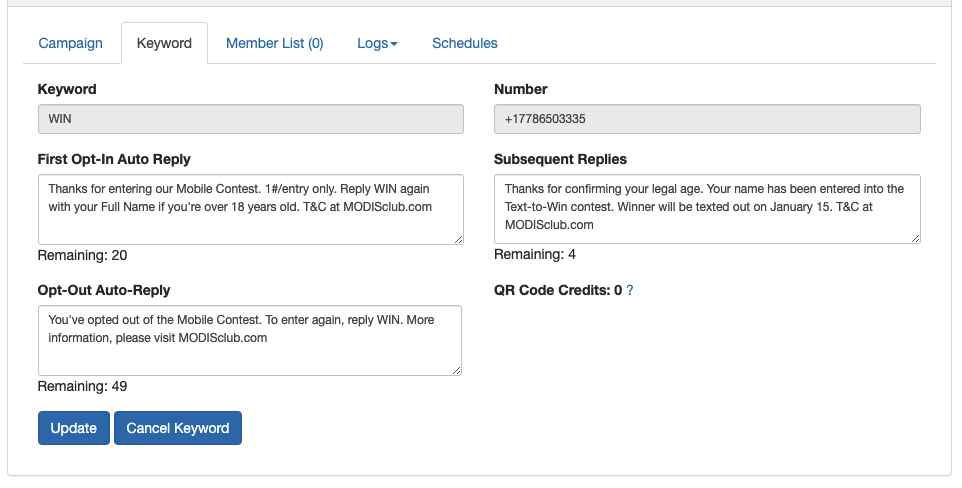Grab the Opt-Out Auto-Reply textarea resize handle
This screenshot has width=962, height=488.
(456, 370)
